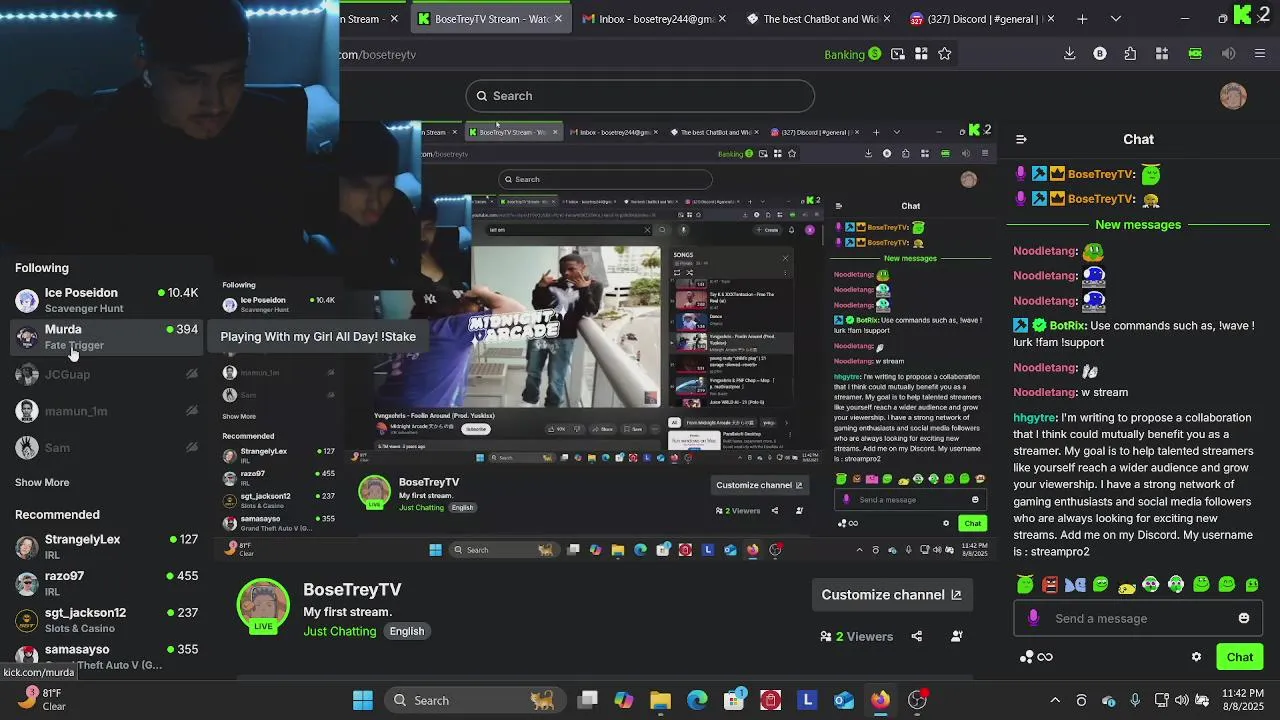Open File Explorer from the taskbar
The image size is (1280, 720).
click(660, 700)
